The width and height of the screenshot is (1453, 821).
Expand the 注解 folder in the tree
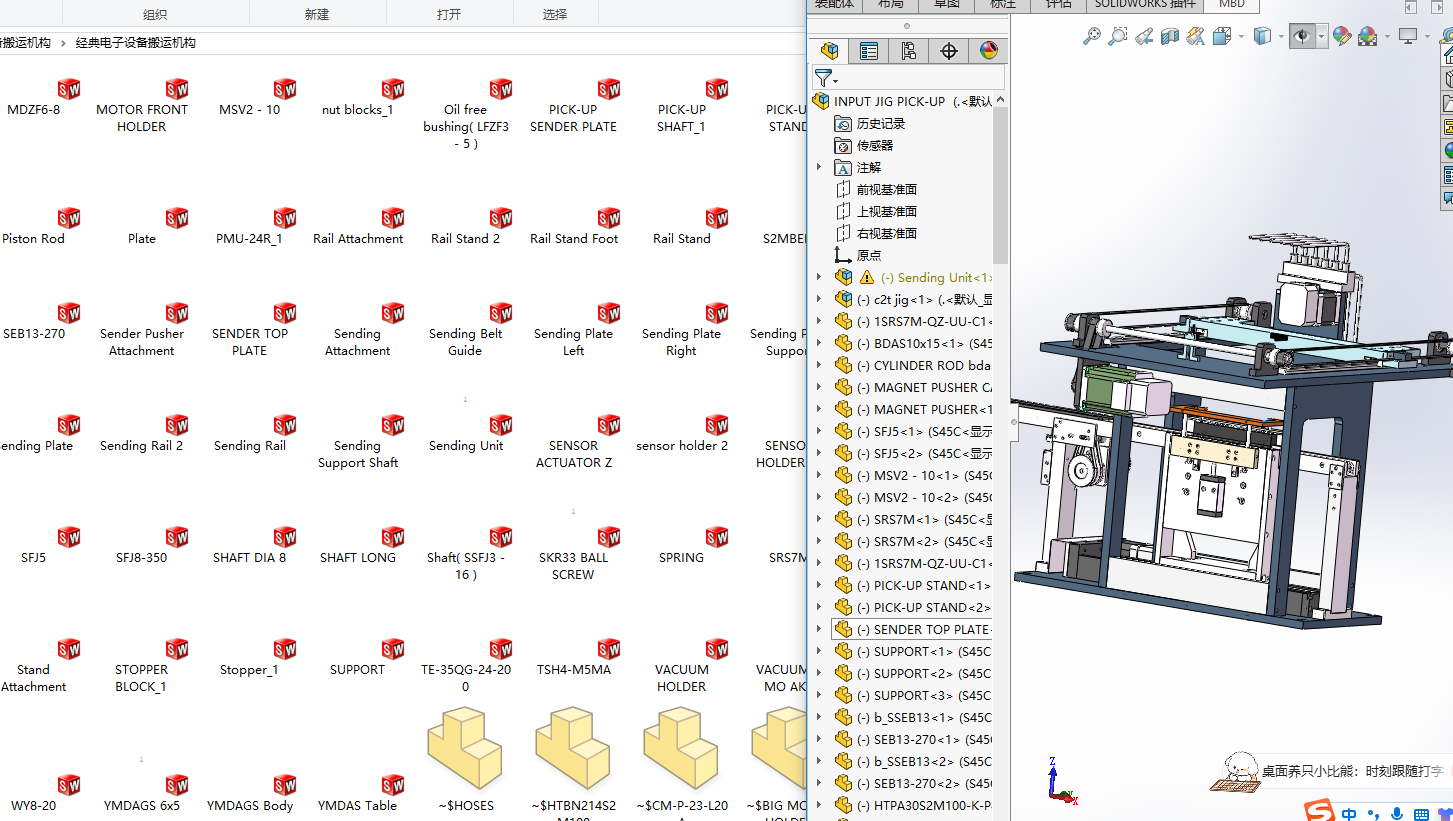tap(819, 167)
